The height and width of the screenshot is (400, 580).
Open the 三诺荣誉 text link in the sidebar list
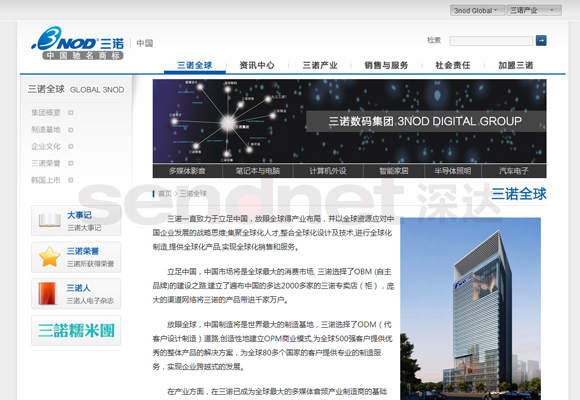[45, 163]
